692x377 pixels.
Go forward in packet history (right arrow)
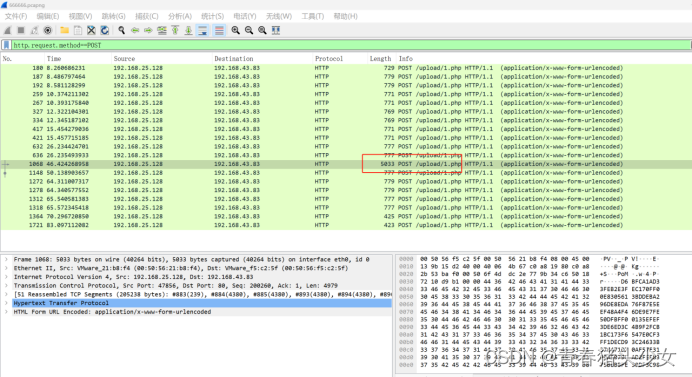148,30
